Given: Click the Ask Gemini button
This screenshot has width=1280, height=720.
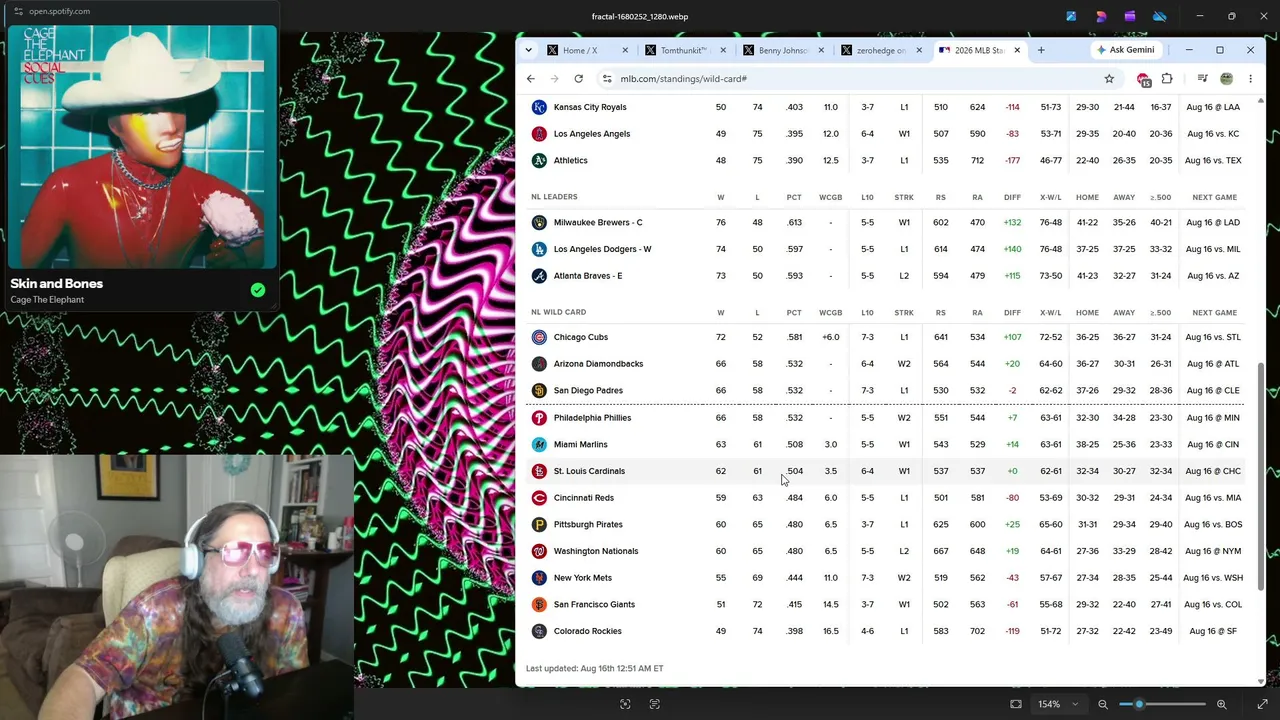Looking at the screenshot, I should point(1126,50).
